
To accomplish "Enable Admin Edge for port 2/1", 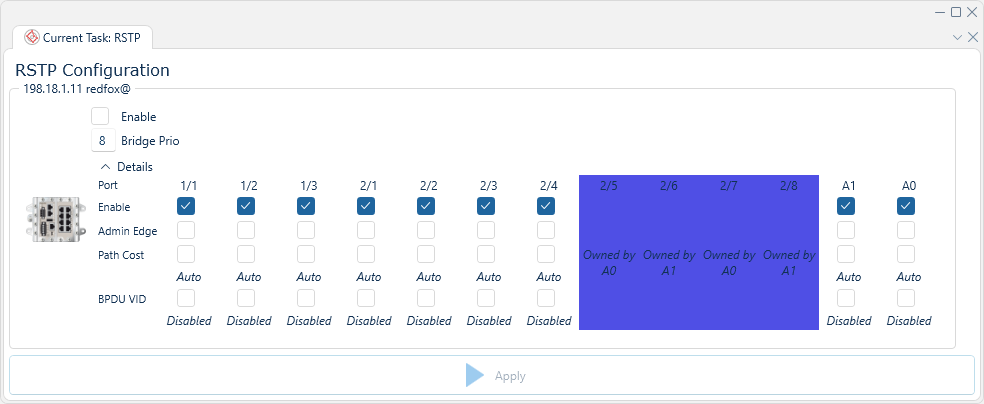I will [x=366, y=231].
